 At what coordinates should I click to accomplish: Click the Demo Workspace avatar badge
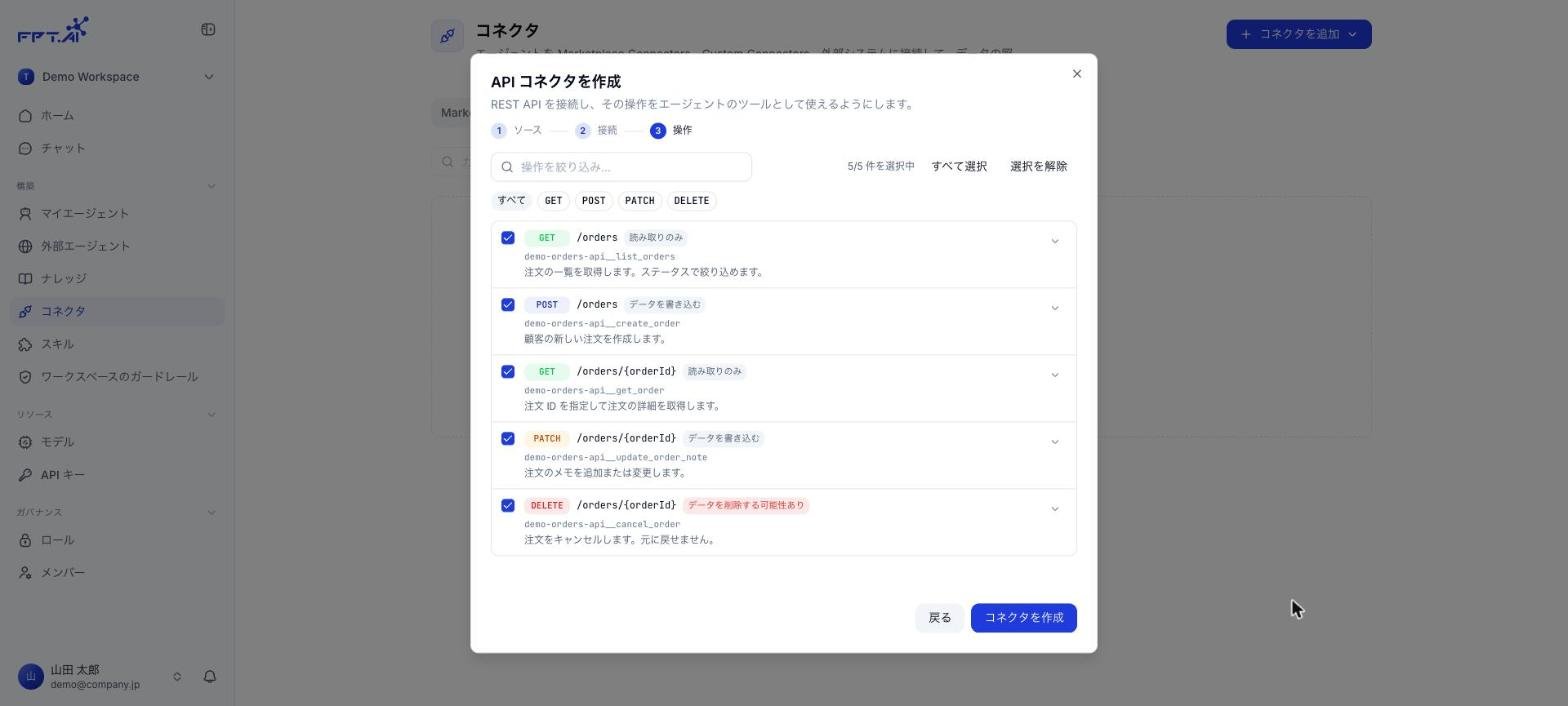click(x=26, y=77)
